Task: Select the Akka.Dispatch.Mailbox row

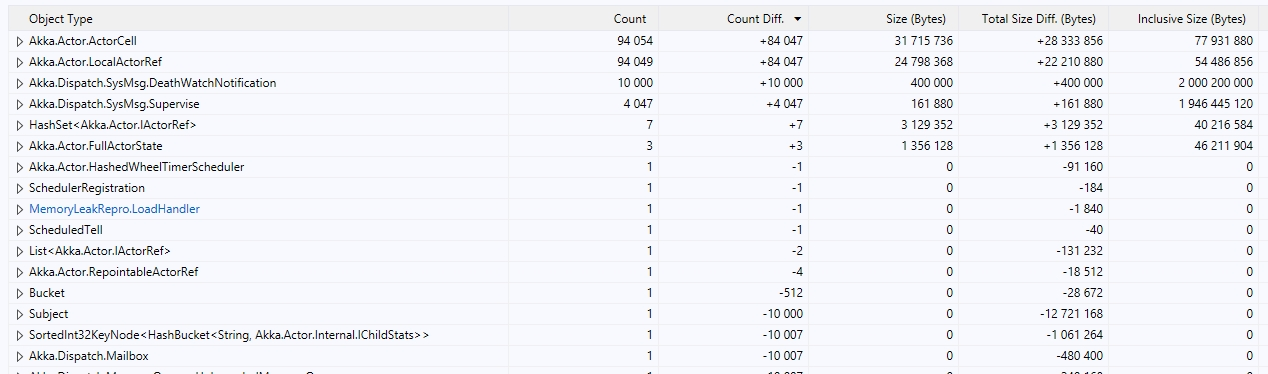Action: click(634, 356)
